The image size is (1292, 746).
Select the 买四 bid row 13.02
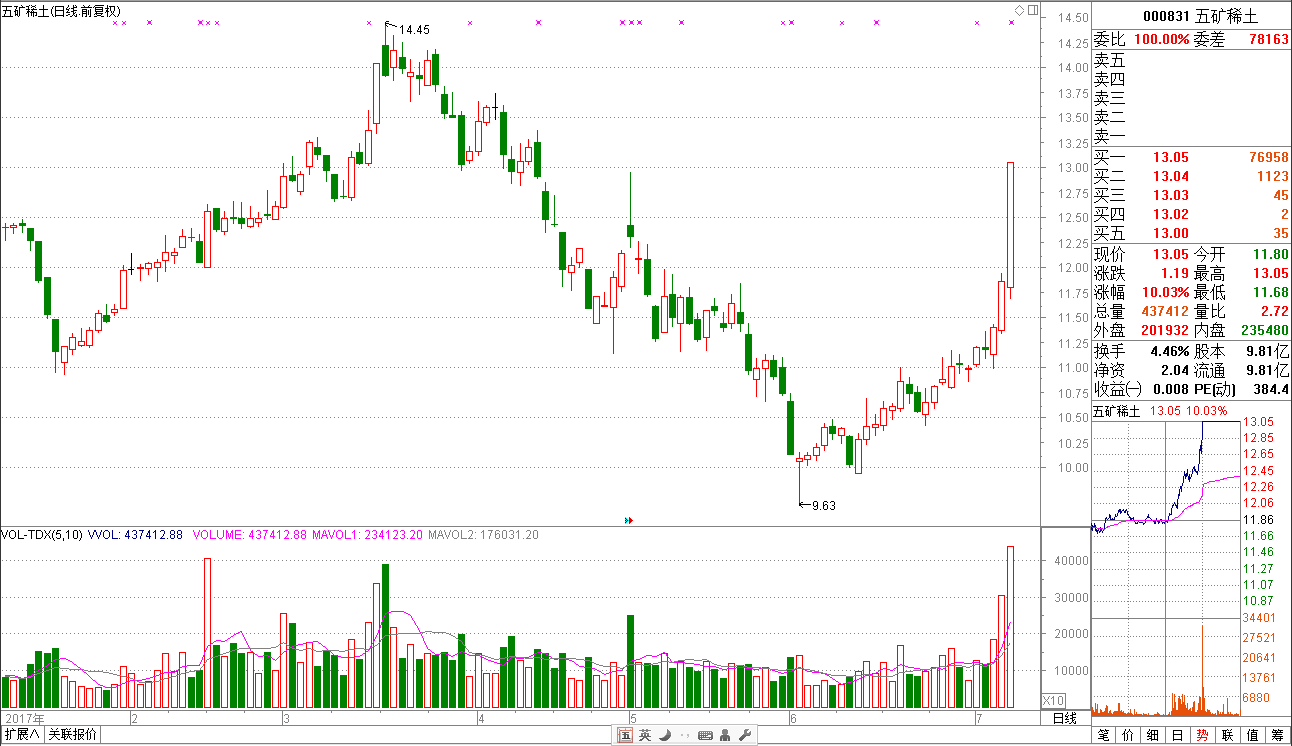(1191, 215)
